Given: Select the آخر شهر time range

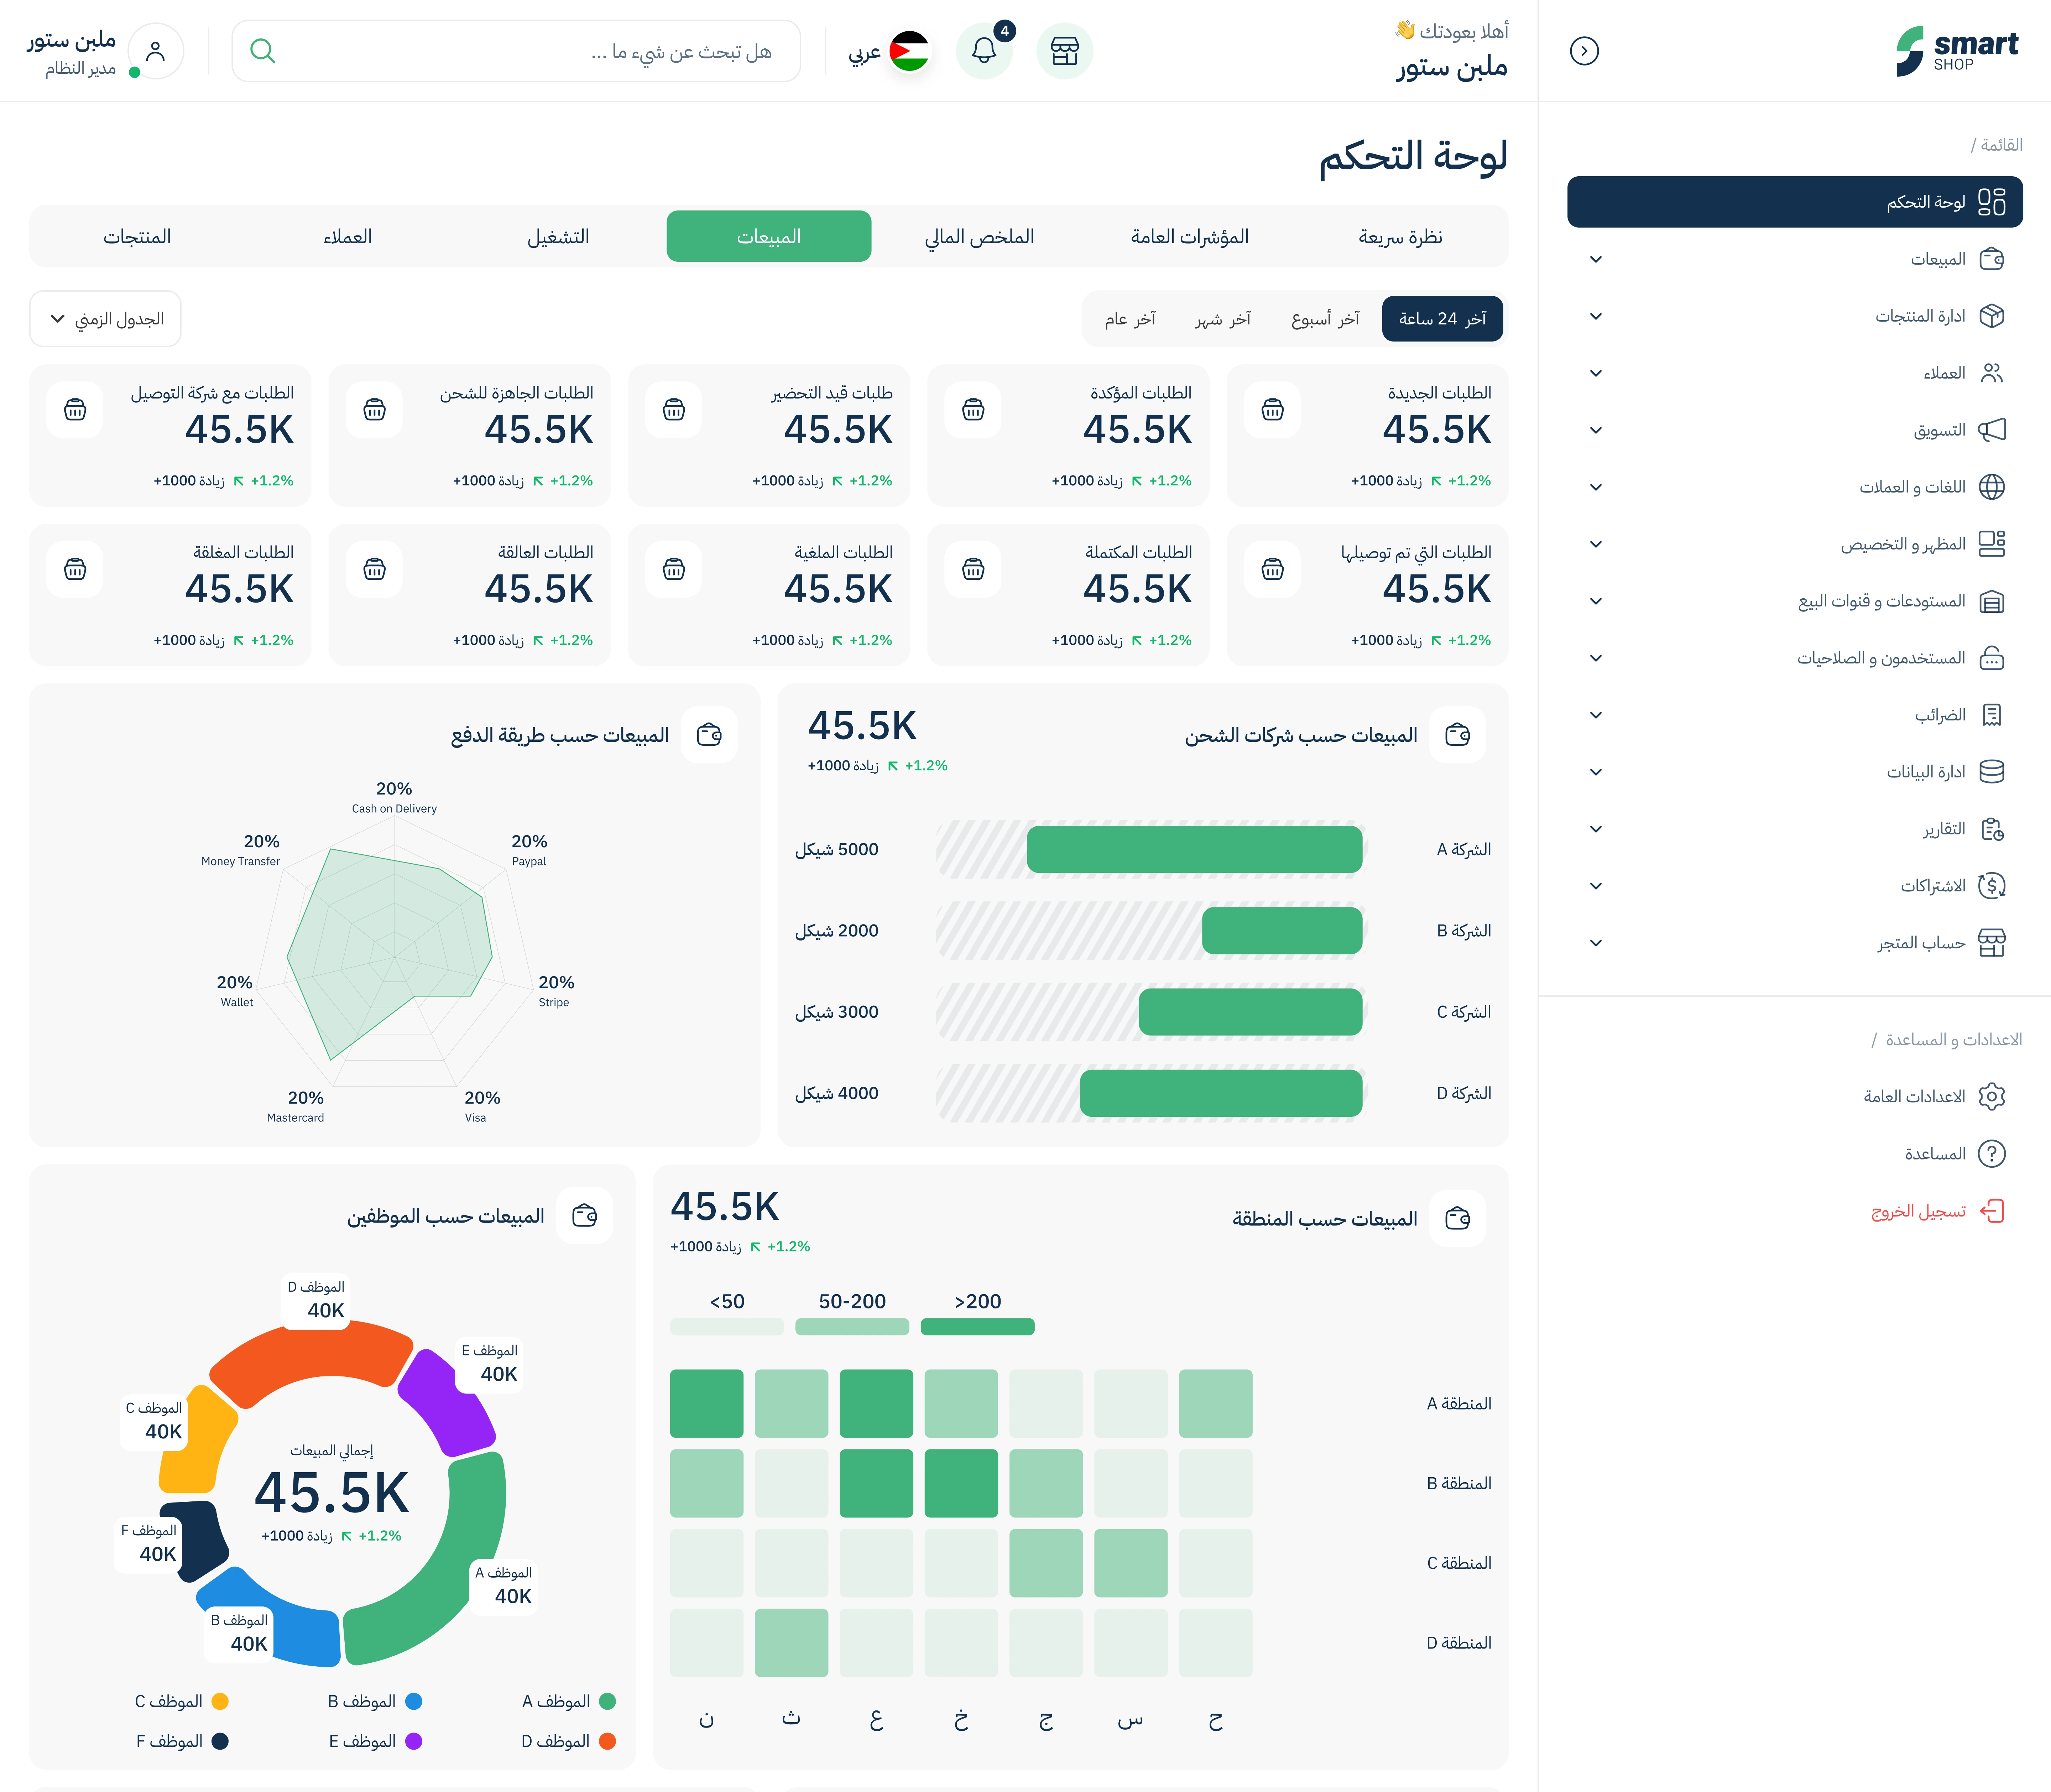Looking at the screenshot, I should click(x=1223, y=319).
